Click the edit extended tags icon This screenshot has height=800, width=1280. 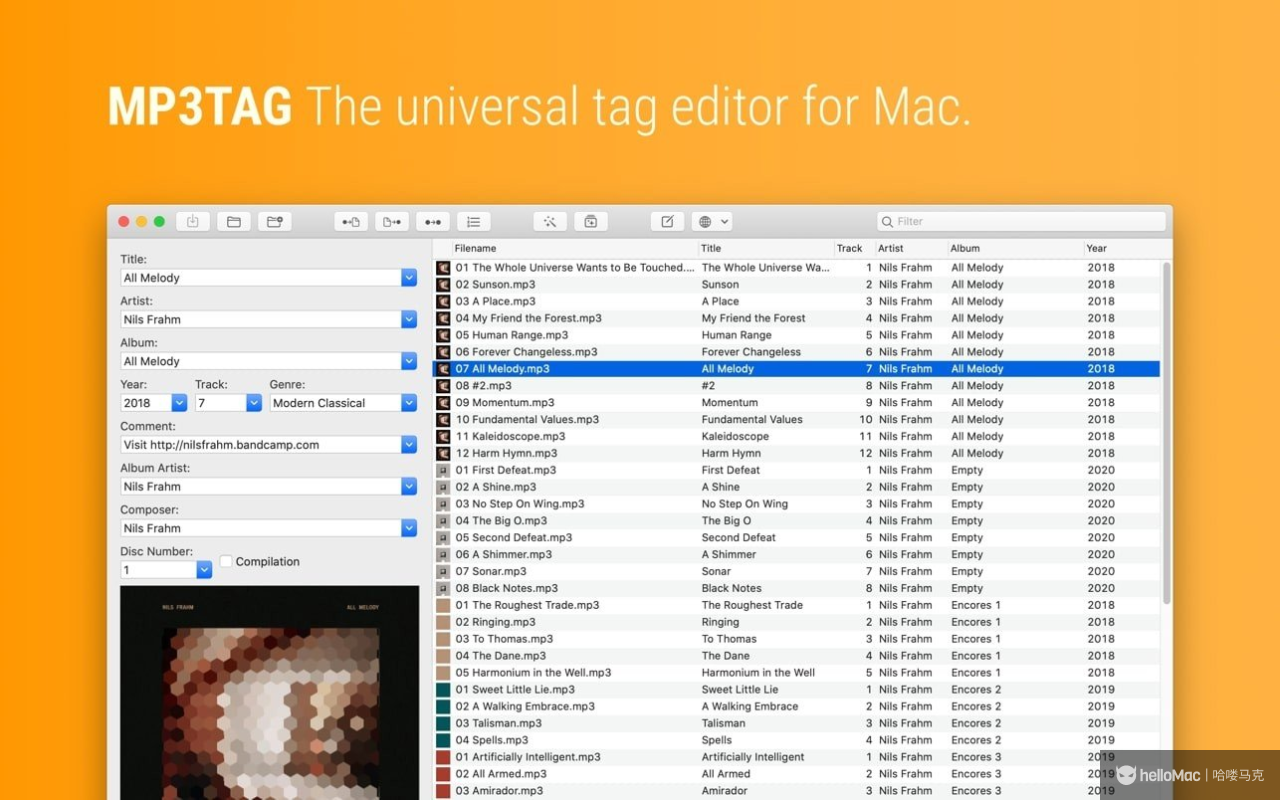pos(667,221)
